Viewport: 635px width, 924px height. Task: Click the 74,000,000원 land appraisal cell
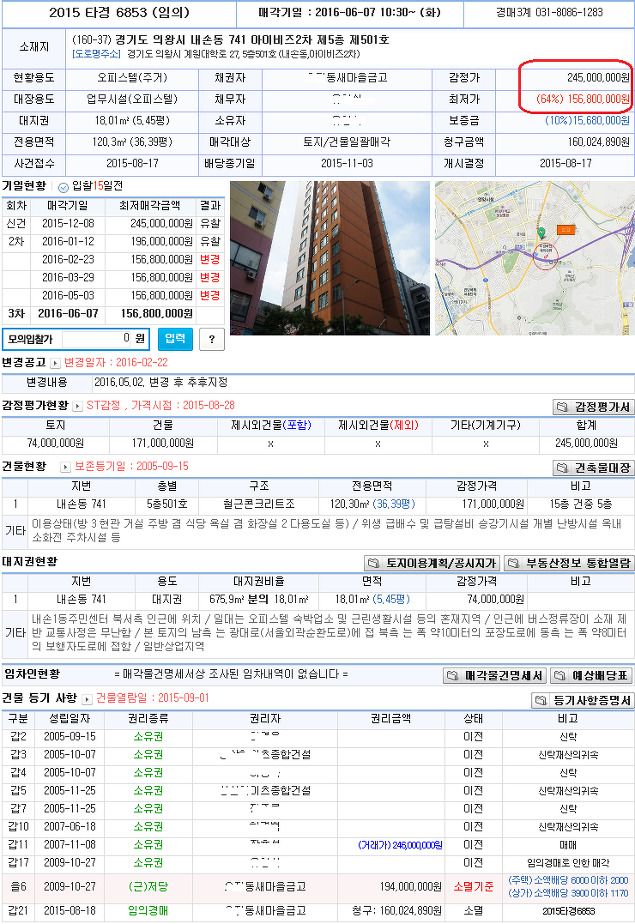click(55, 443)
